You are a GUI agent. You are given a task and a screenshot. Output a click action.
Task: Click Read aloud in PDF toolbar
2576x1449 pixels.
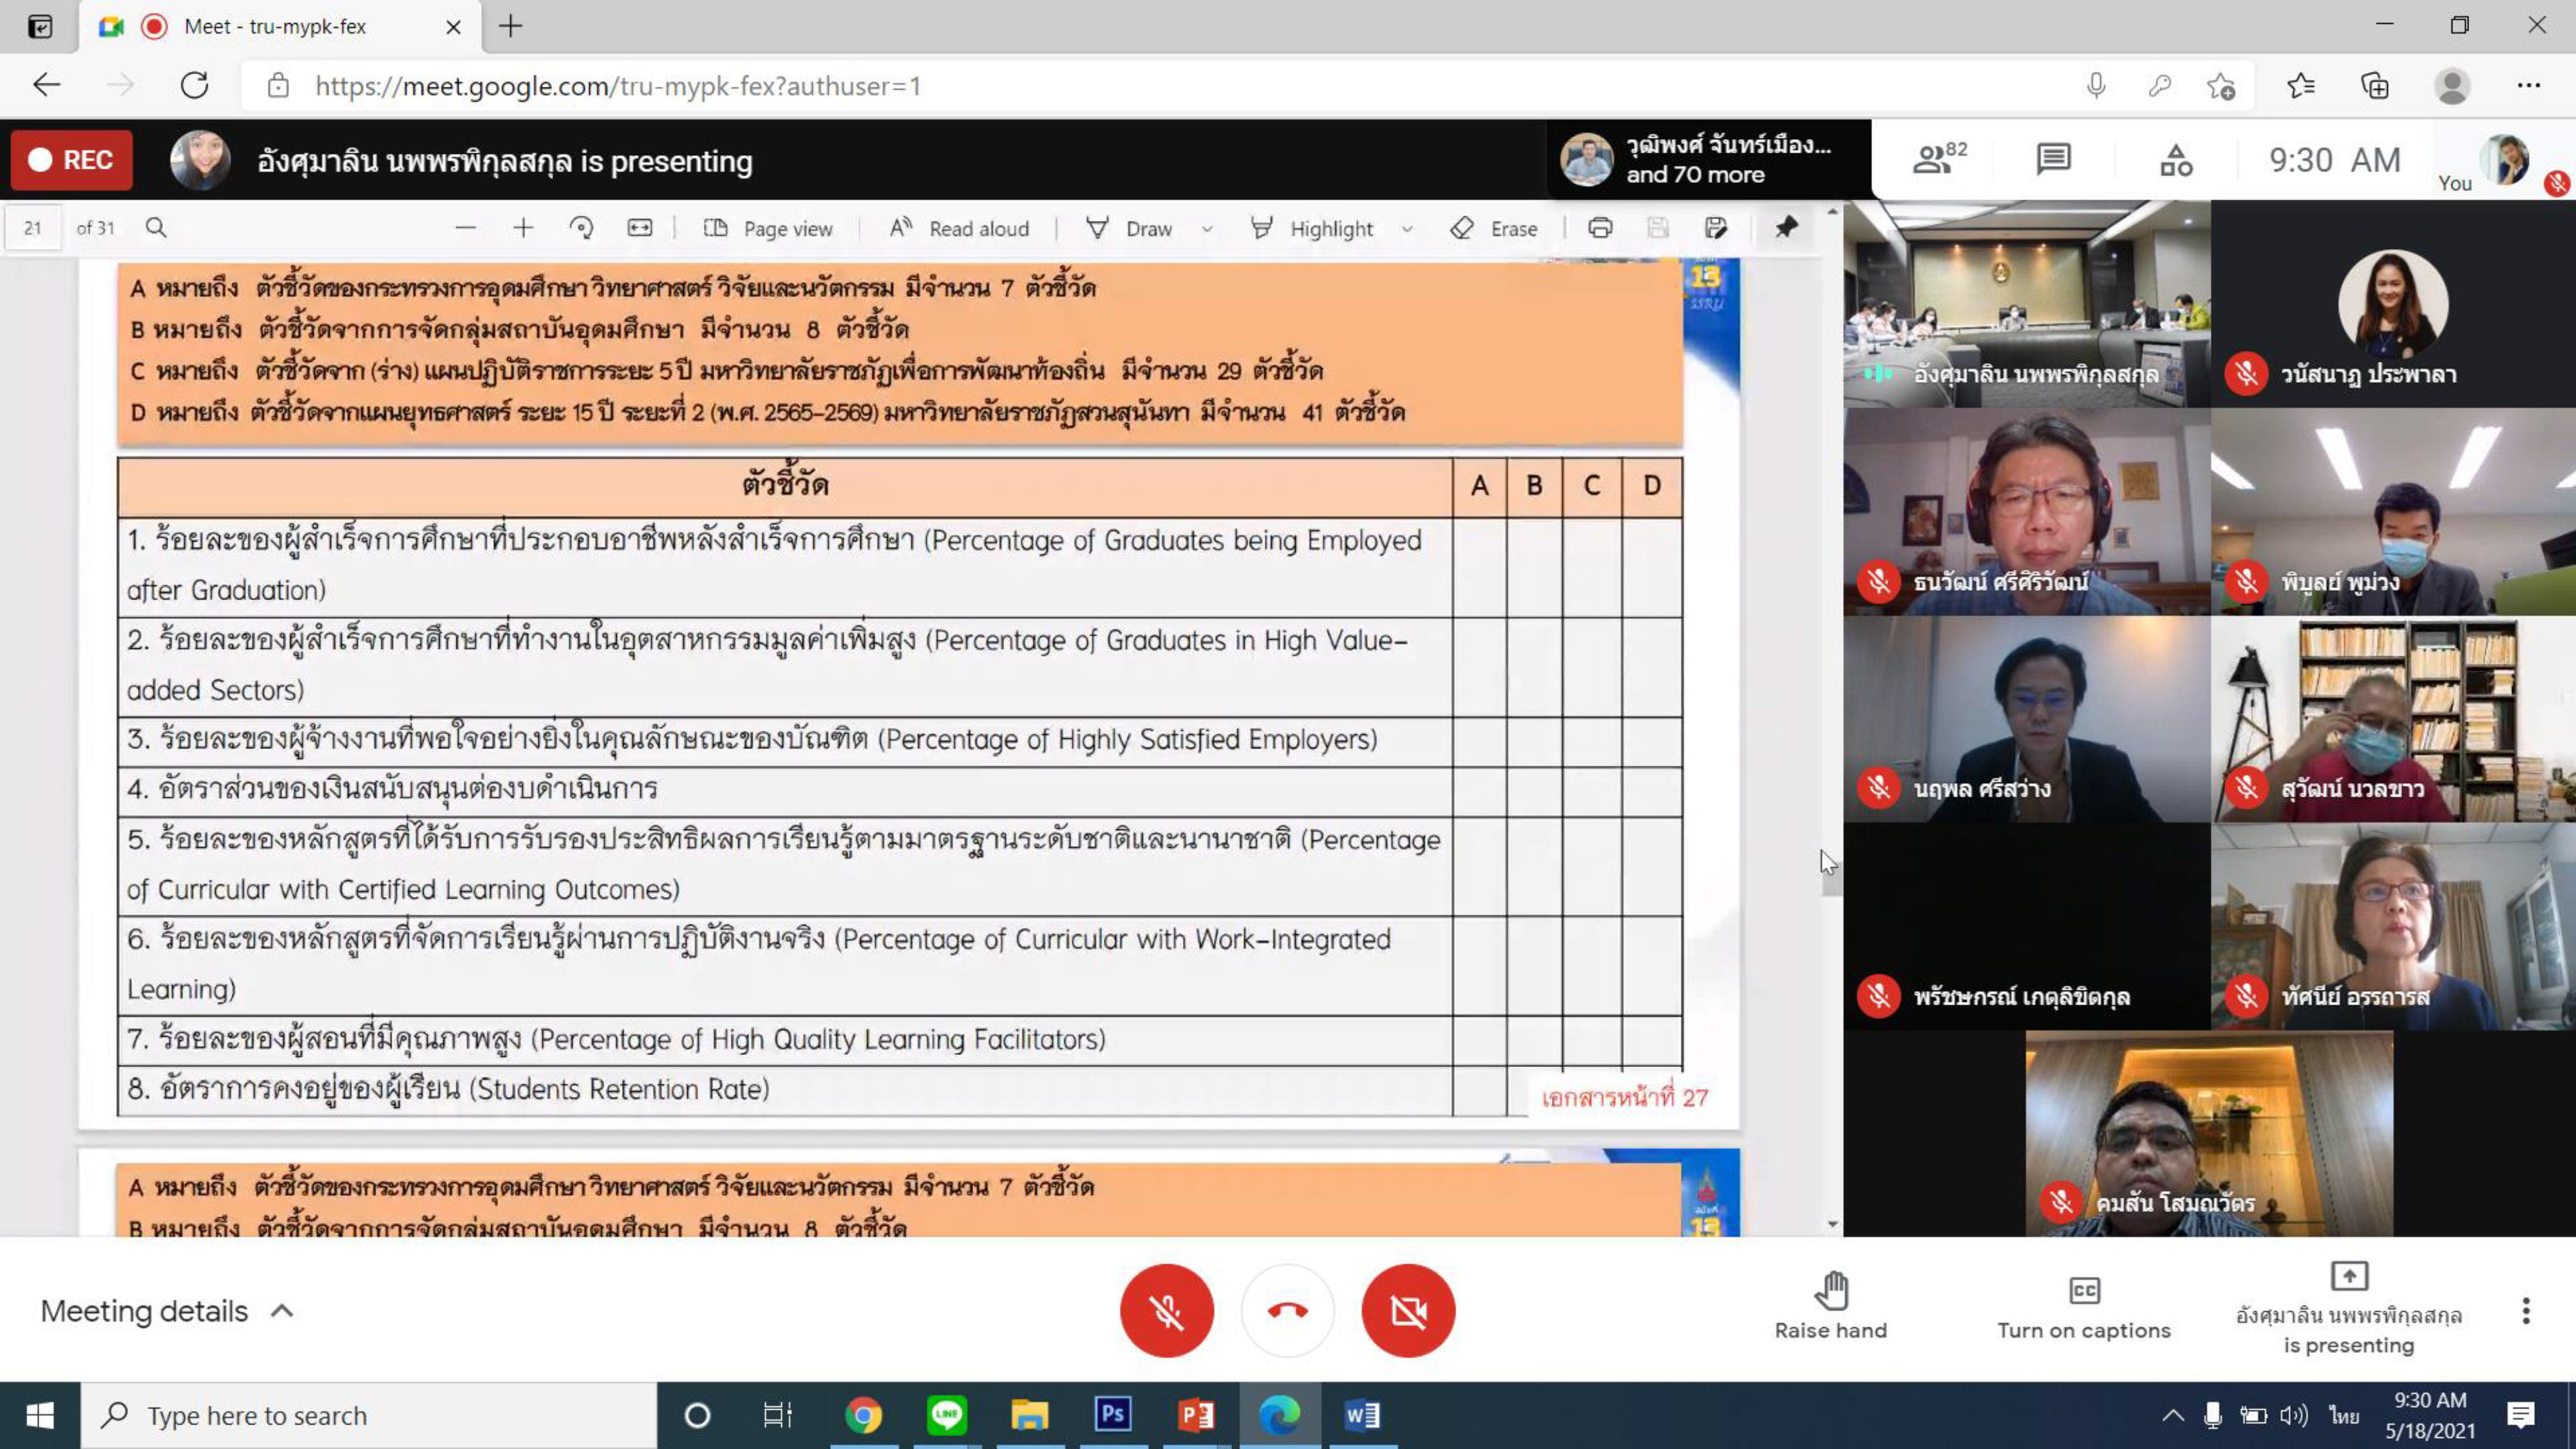[x=959, y=228]
